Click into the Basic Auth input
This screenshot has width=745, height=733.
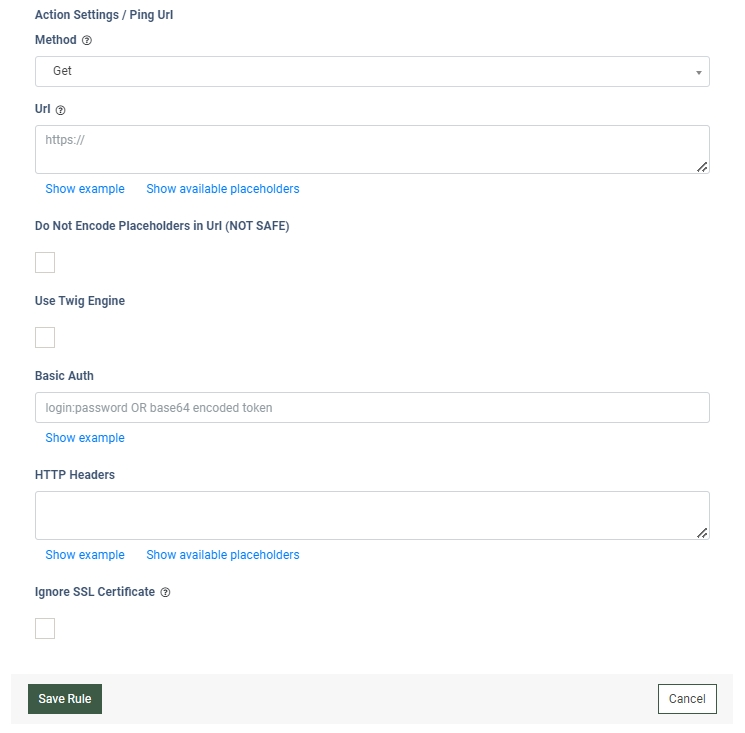point(371,408)
